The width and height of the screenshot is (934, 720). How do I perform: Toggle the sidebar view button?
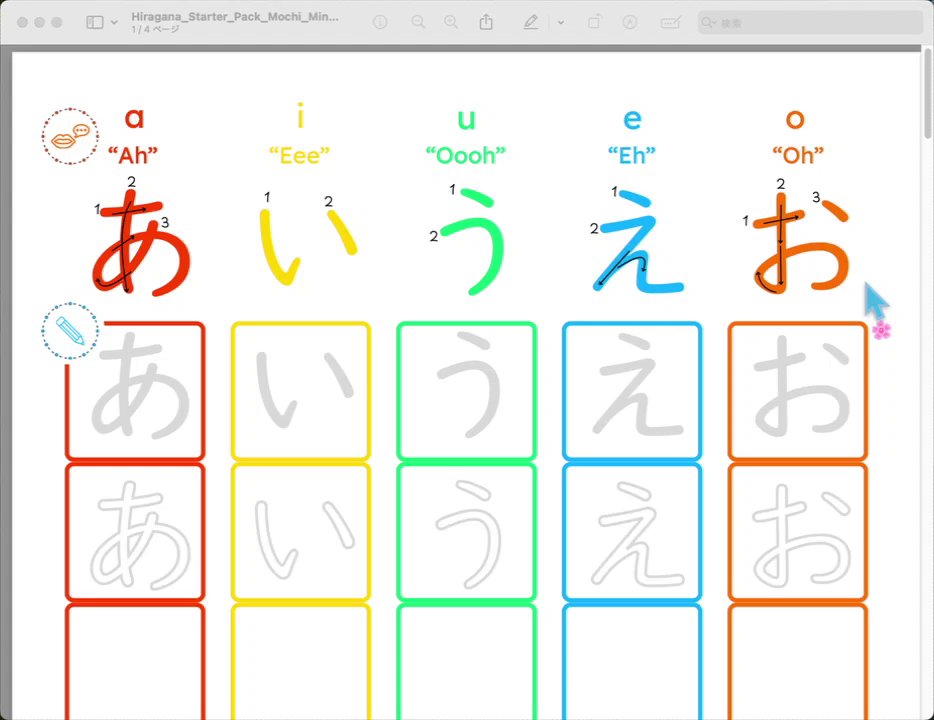pyautogui.click(x=95, y=23)
